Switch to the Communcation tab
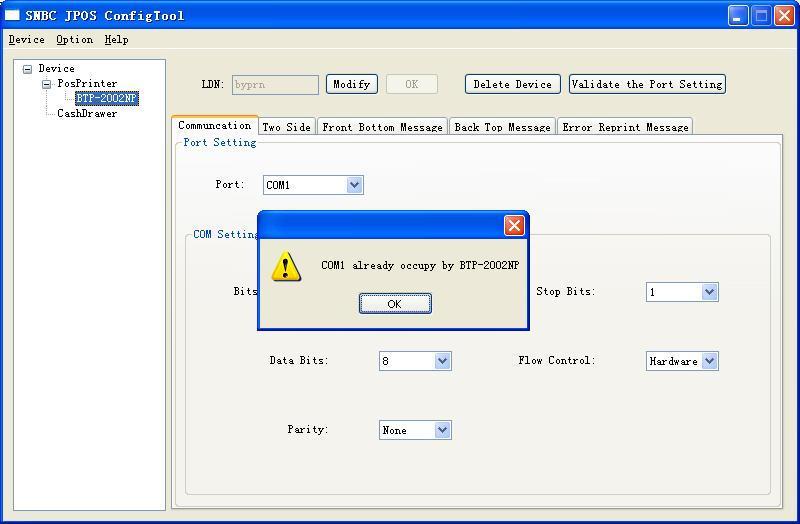Screen dimensions: 800x524 [x=214, y=126]
